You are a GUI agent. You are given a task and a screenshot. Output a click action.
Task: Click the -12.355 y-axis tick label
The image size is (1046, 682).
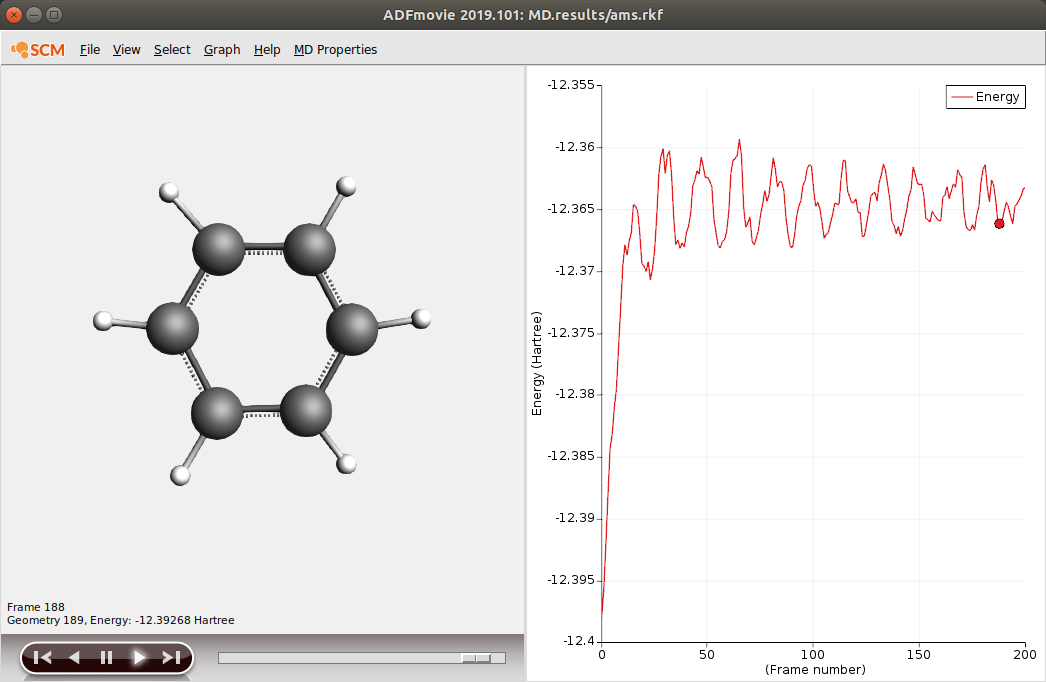pos(570,85)
